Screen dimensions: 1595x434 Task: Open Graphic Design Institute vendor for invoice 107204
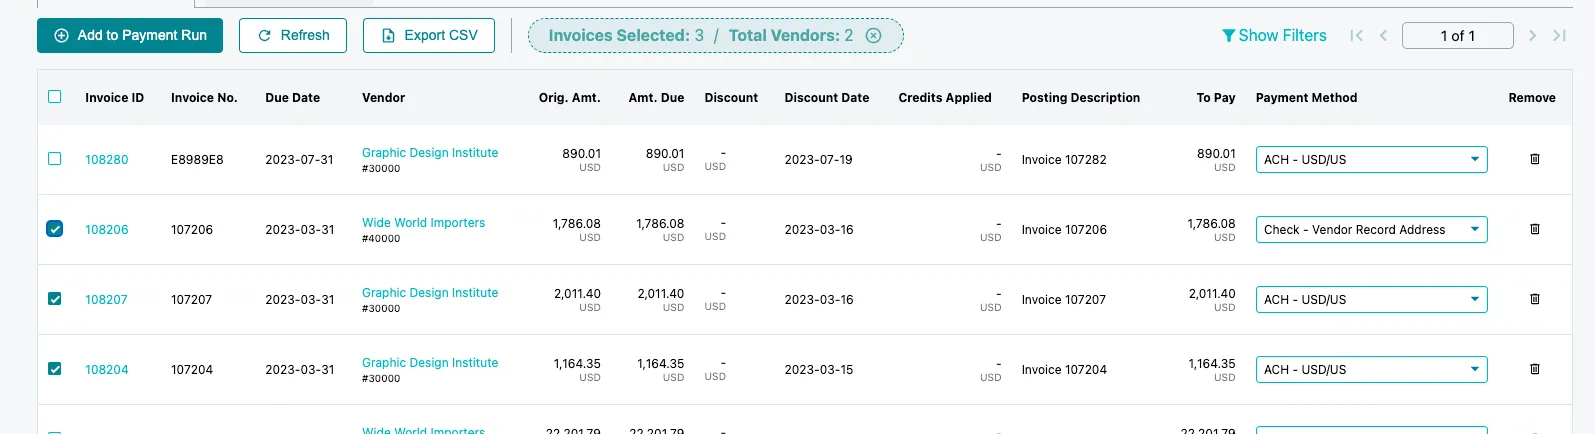click(x=430, y=363)
